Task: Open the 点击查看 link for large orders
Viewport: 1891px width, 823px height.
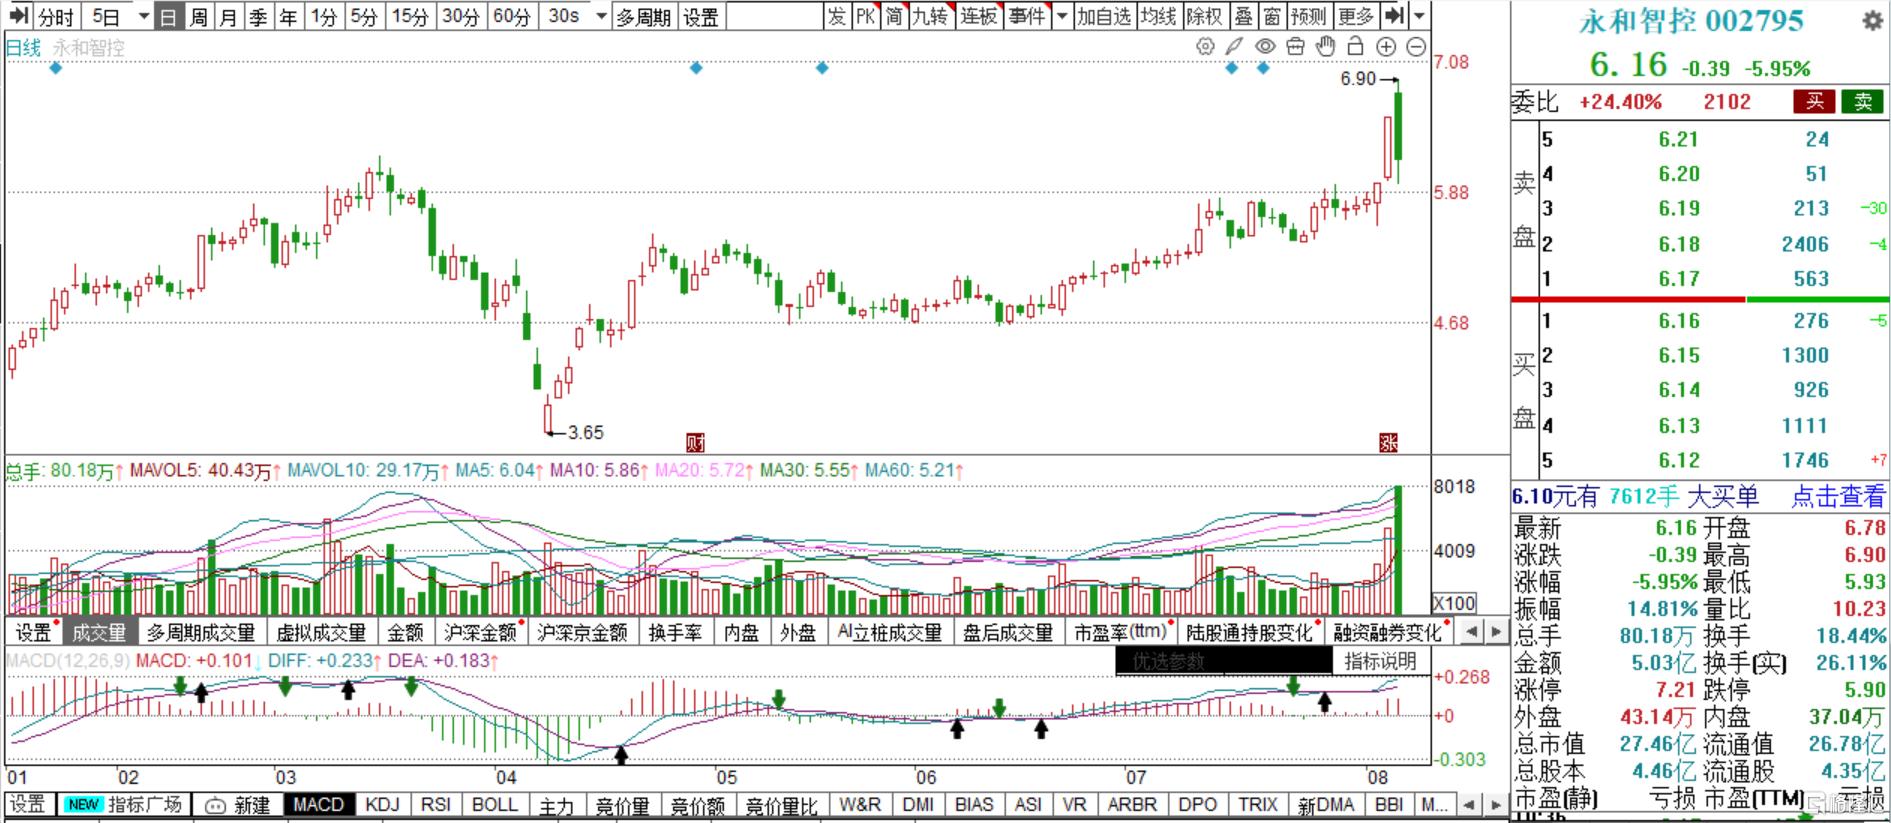Action: pos(1837,496)
